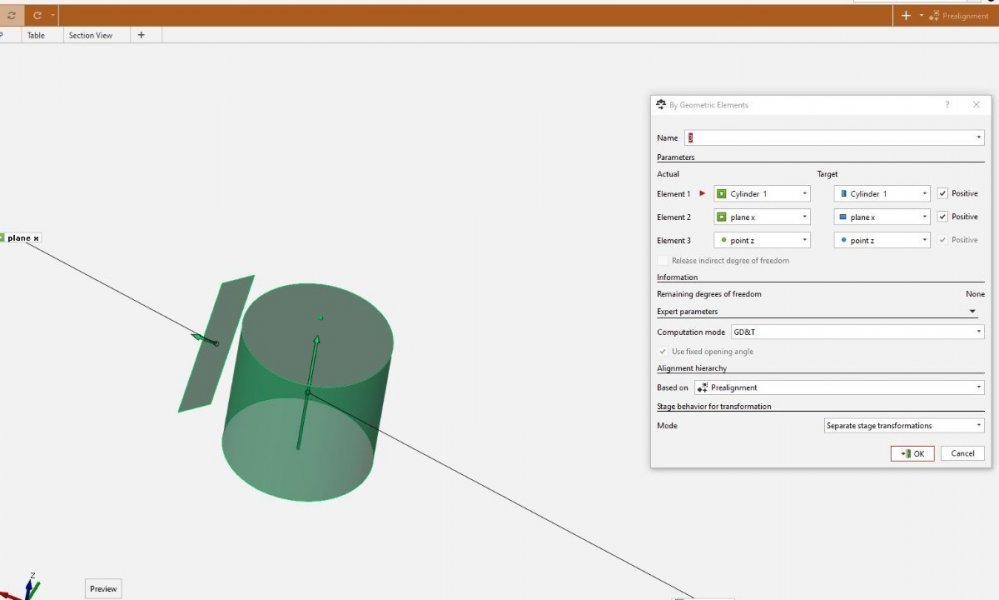
Task: Enable Release indirect degree of freedom
Action: [x=663, y=261]
